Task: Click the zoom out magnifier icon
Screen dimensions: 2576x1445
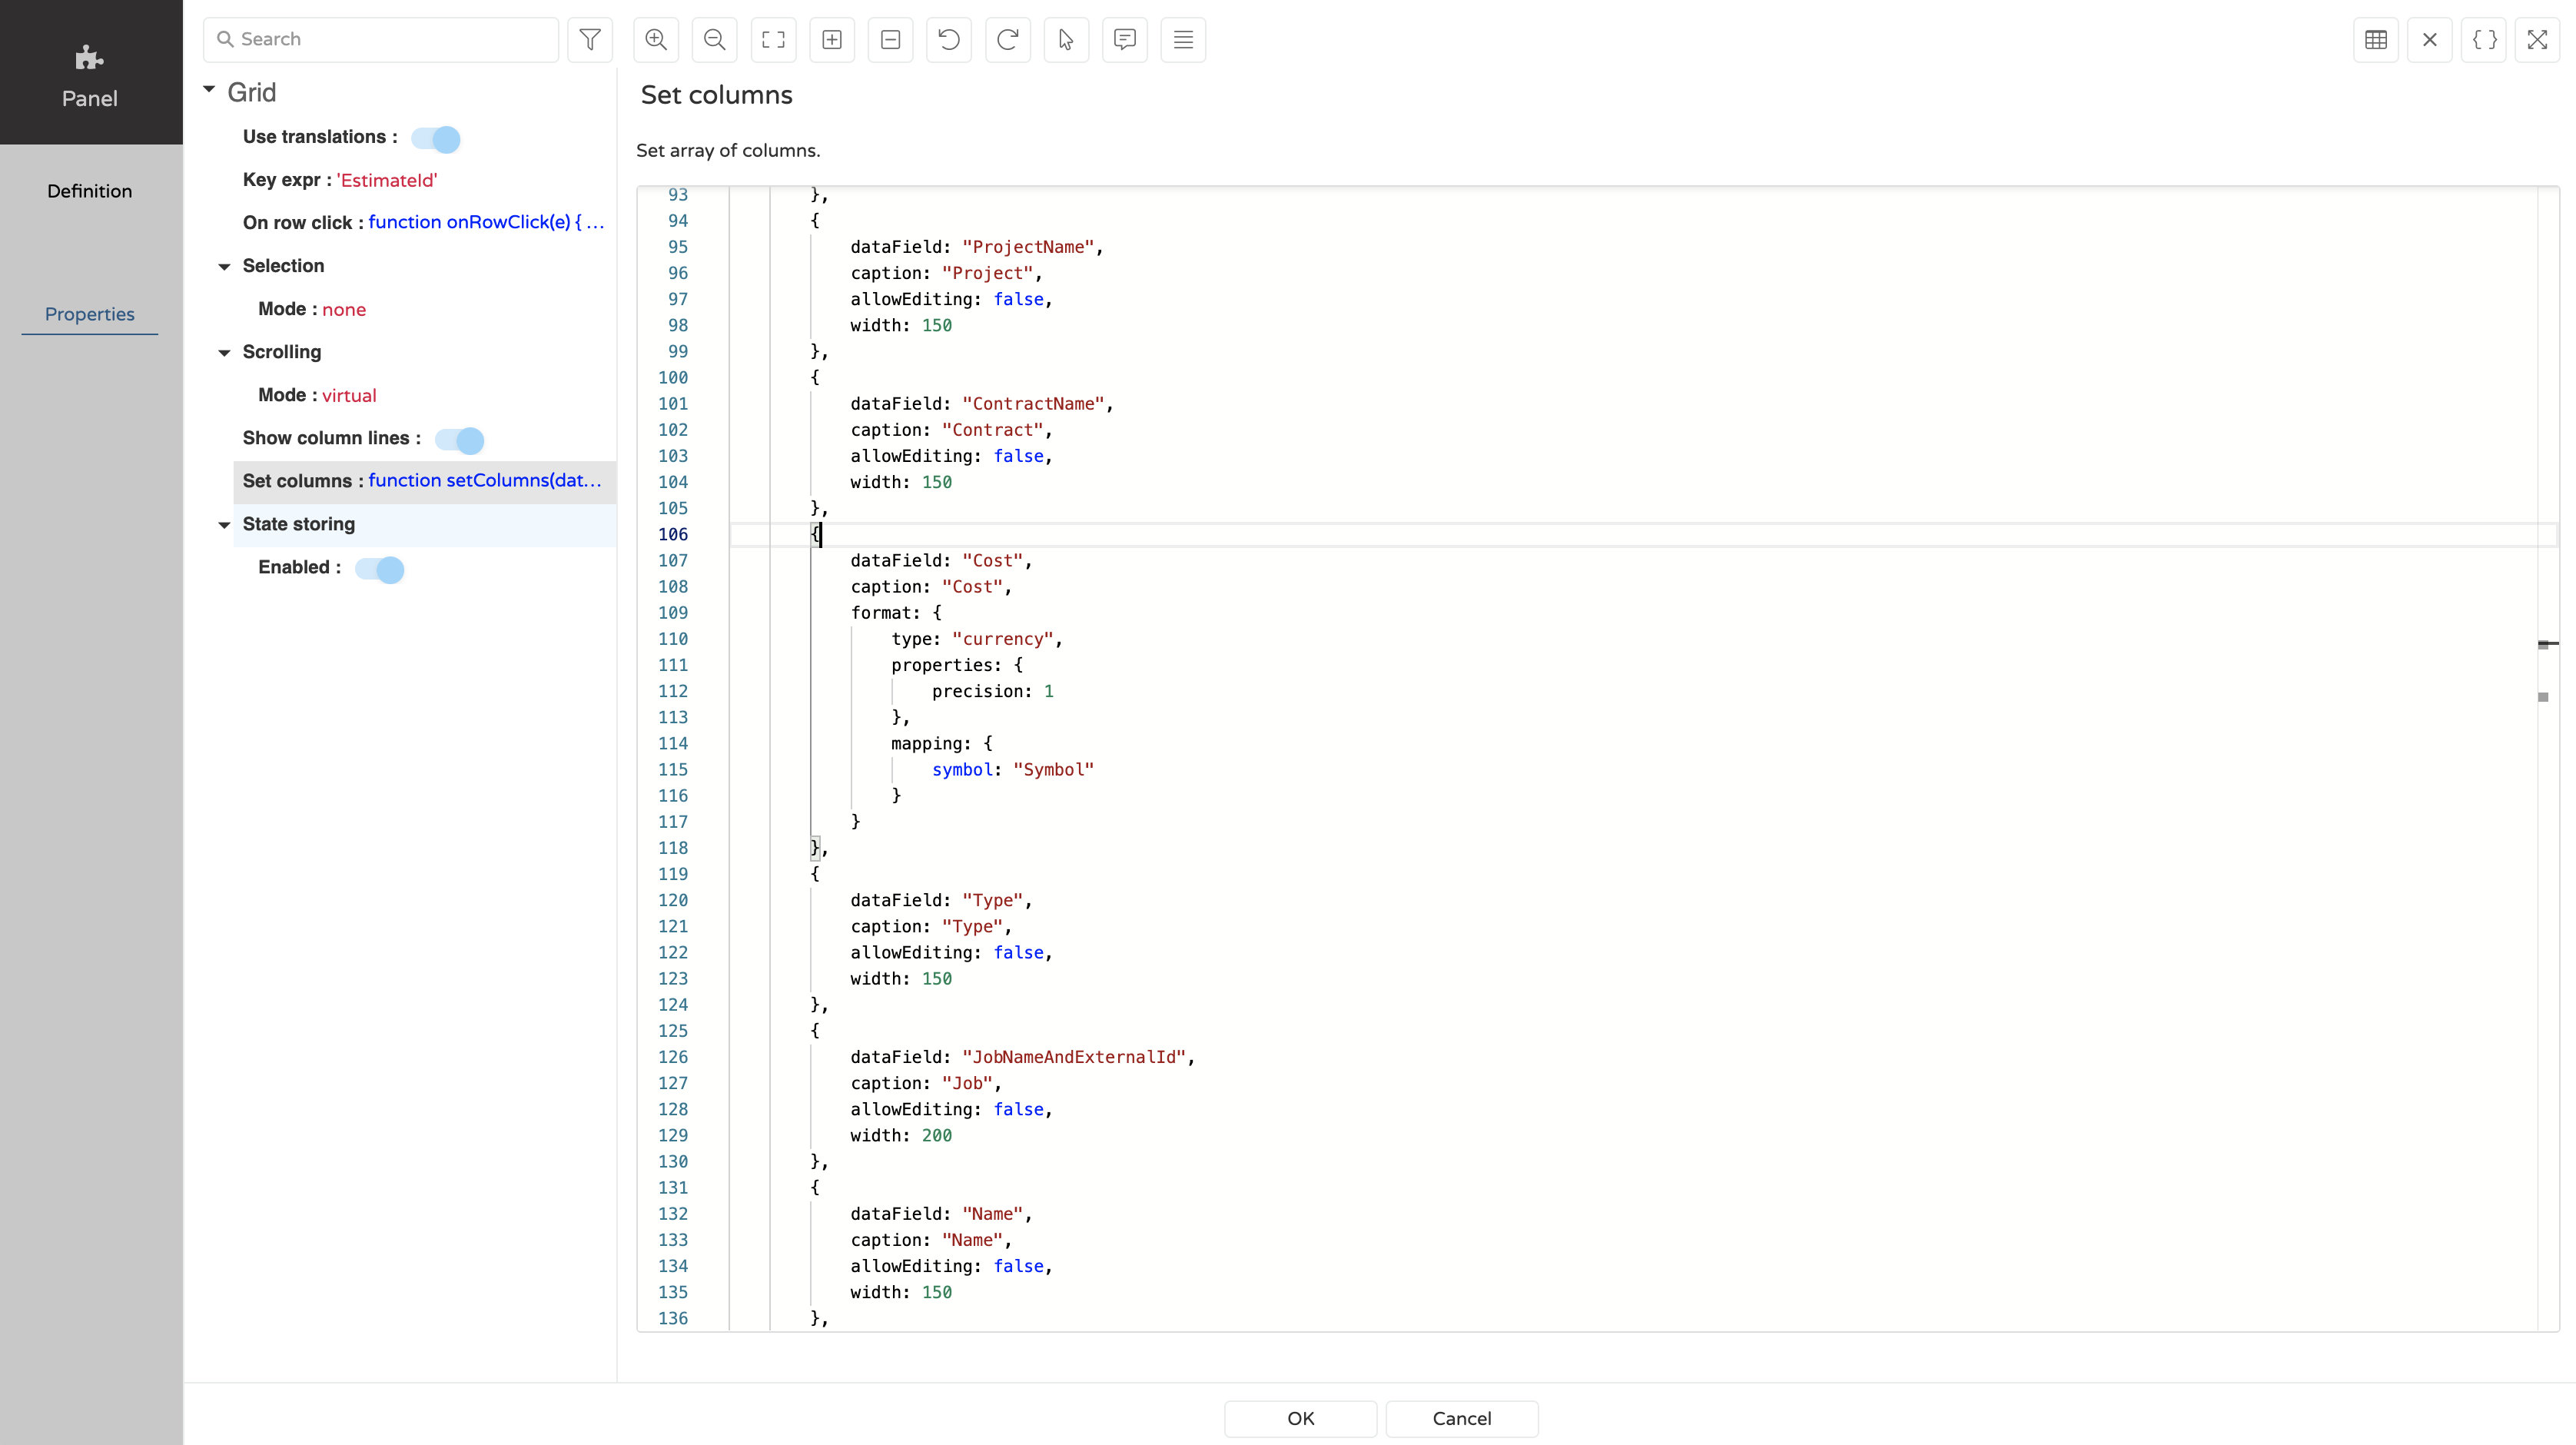Action: 714,40
